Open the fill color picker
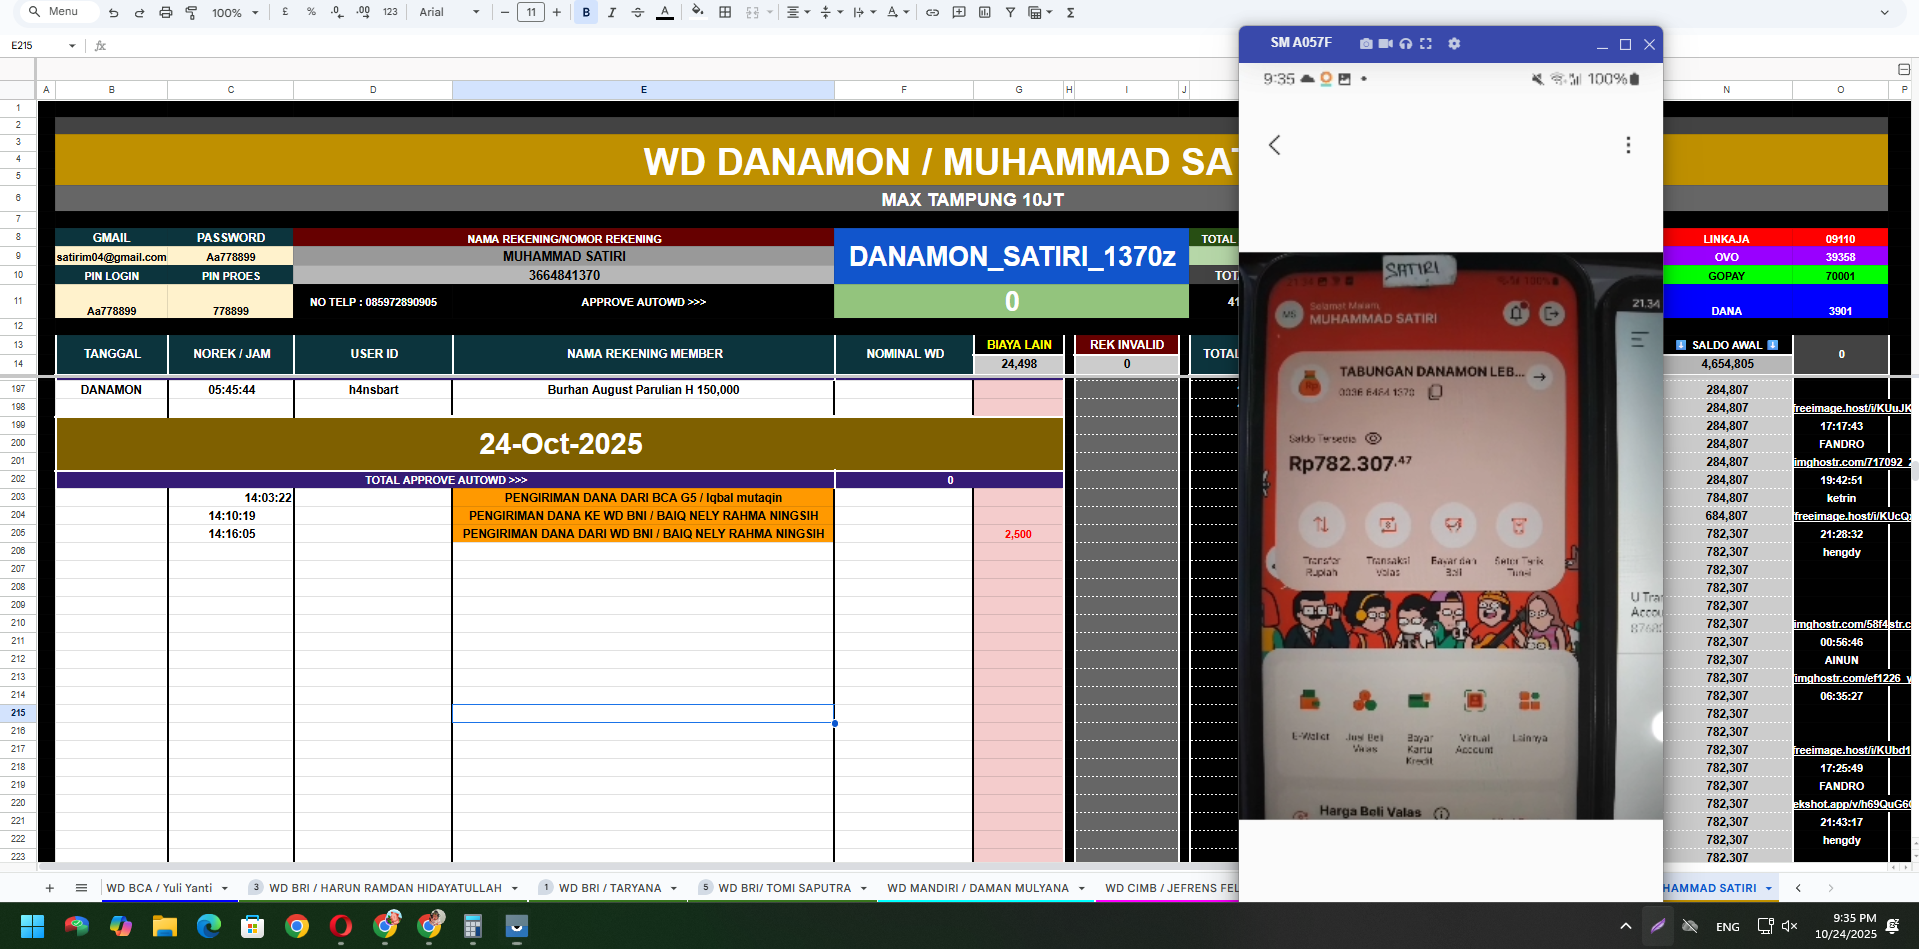Screen dimensions: 1919x949 coord(698,12)
